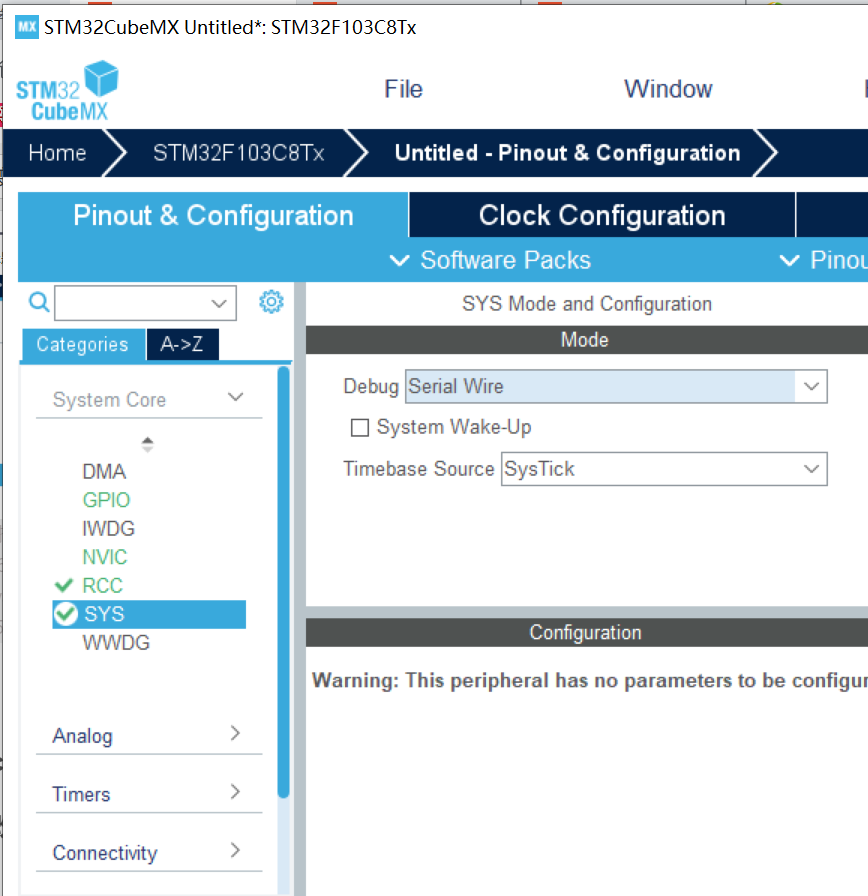This screenshot has height=896, width=868.
Task: Select IWDG in the peripheral list
Action: click(x=109, y=529)
